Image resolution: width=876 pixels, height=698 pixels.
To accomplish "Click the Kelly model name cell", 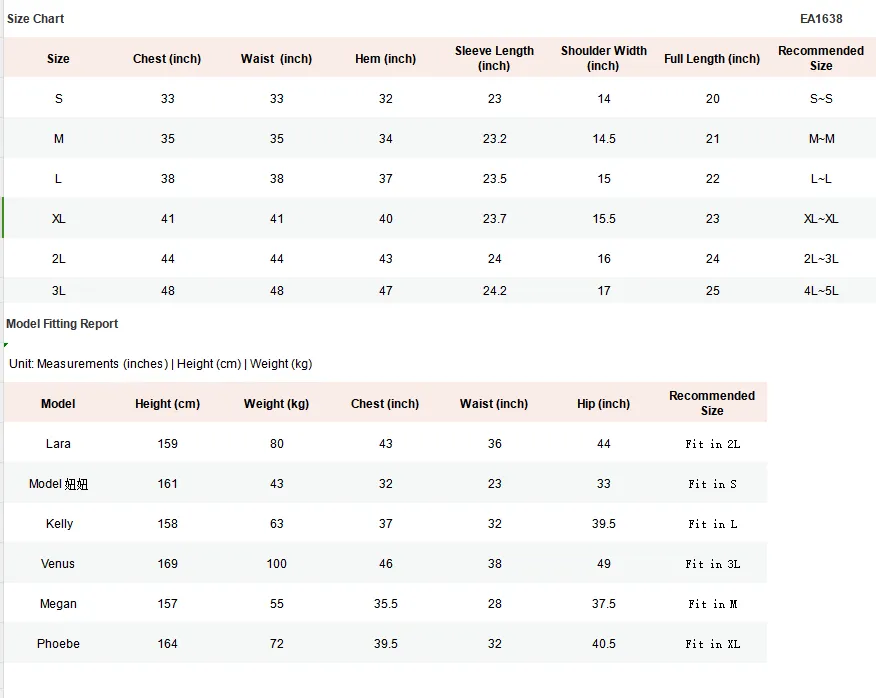I will pos(59,524).
